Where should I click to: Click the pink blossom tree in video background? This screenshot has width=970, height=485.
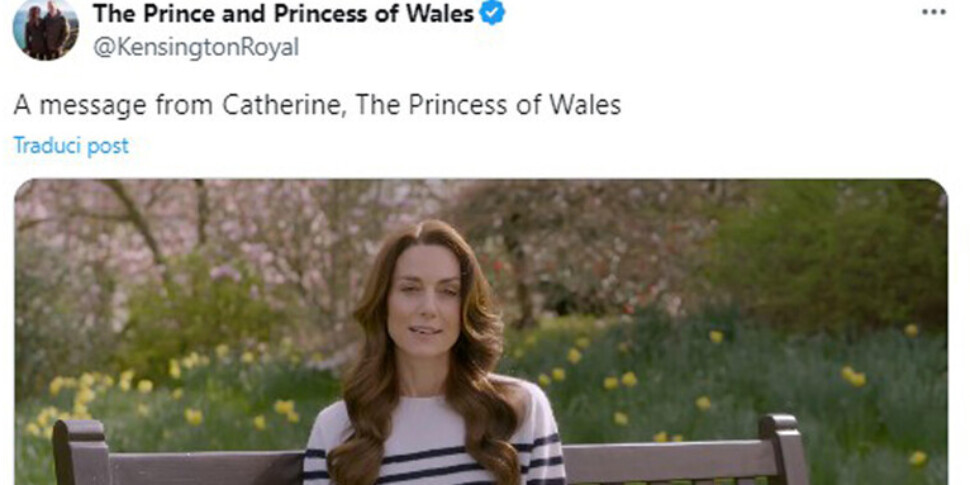pyautogui.click(x=247, y=247)
